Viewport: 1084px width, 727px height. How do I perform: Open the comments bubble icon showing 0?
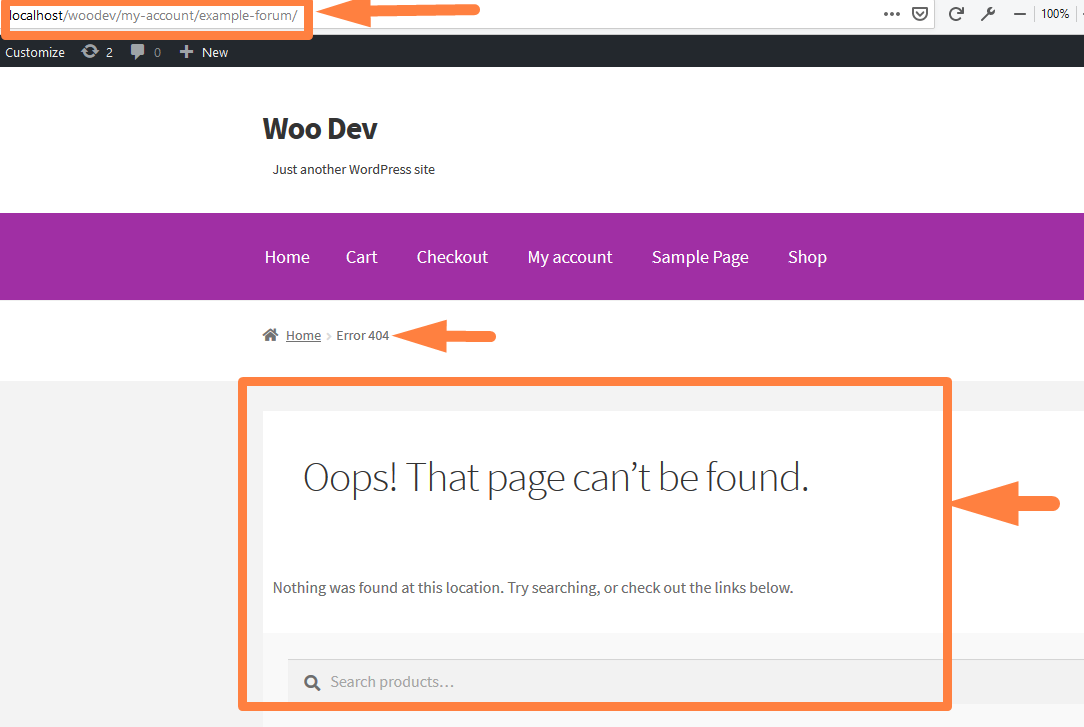point(146,52)
